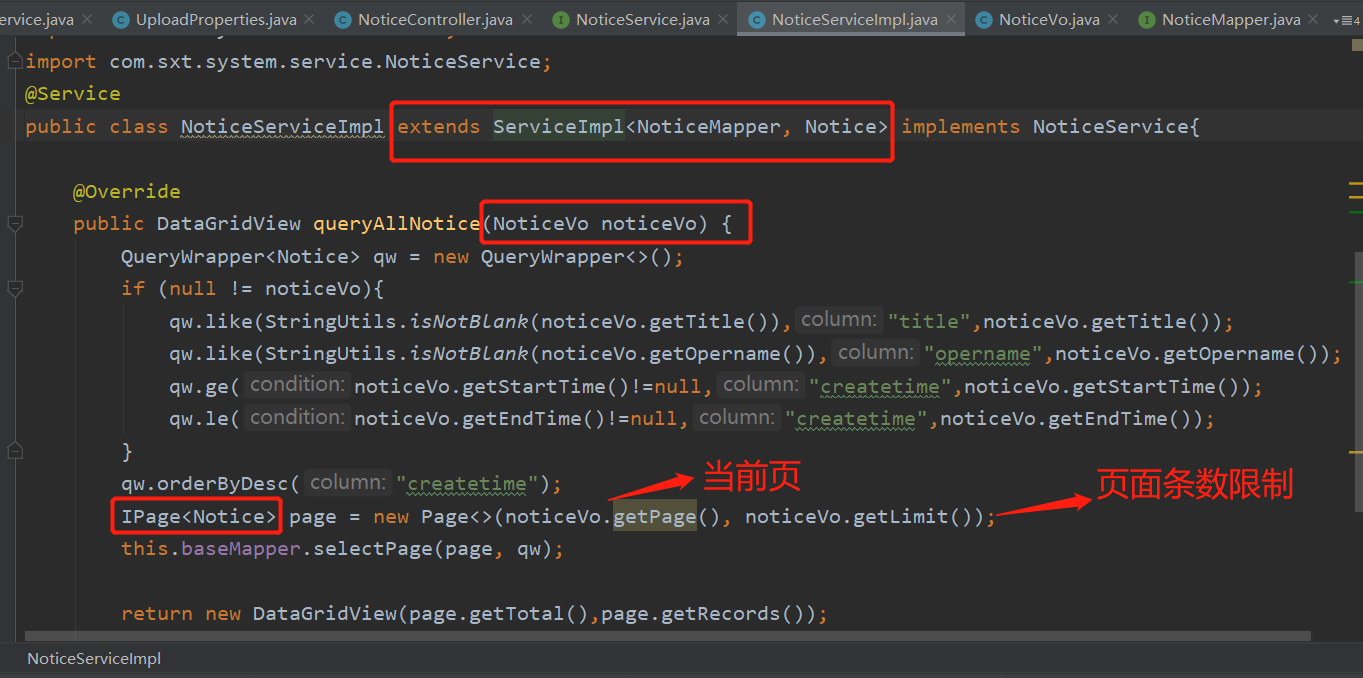Viewport: 1363px width, 678px height.
Task: Click the NoticeServiceImpl breadcrumb
Action: [94, 658]
